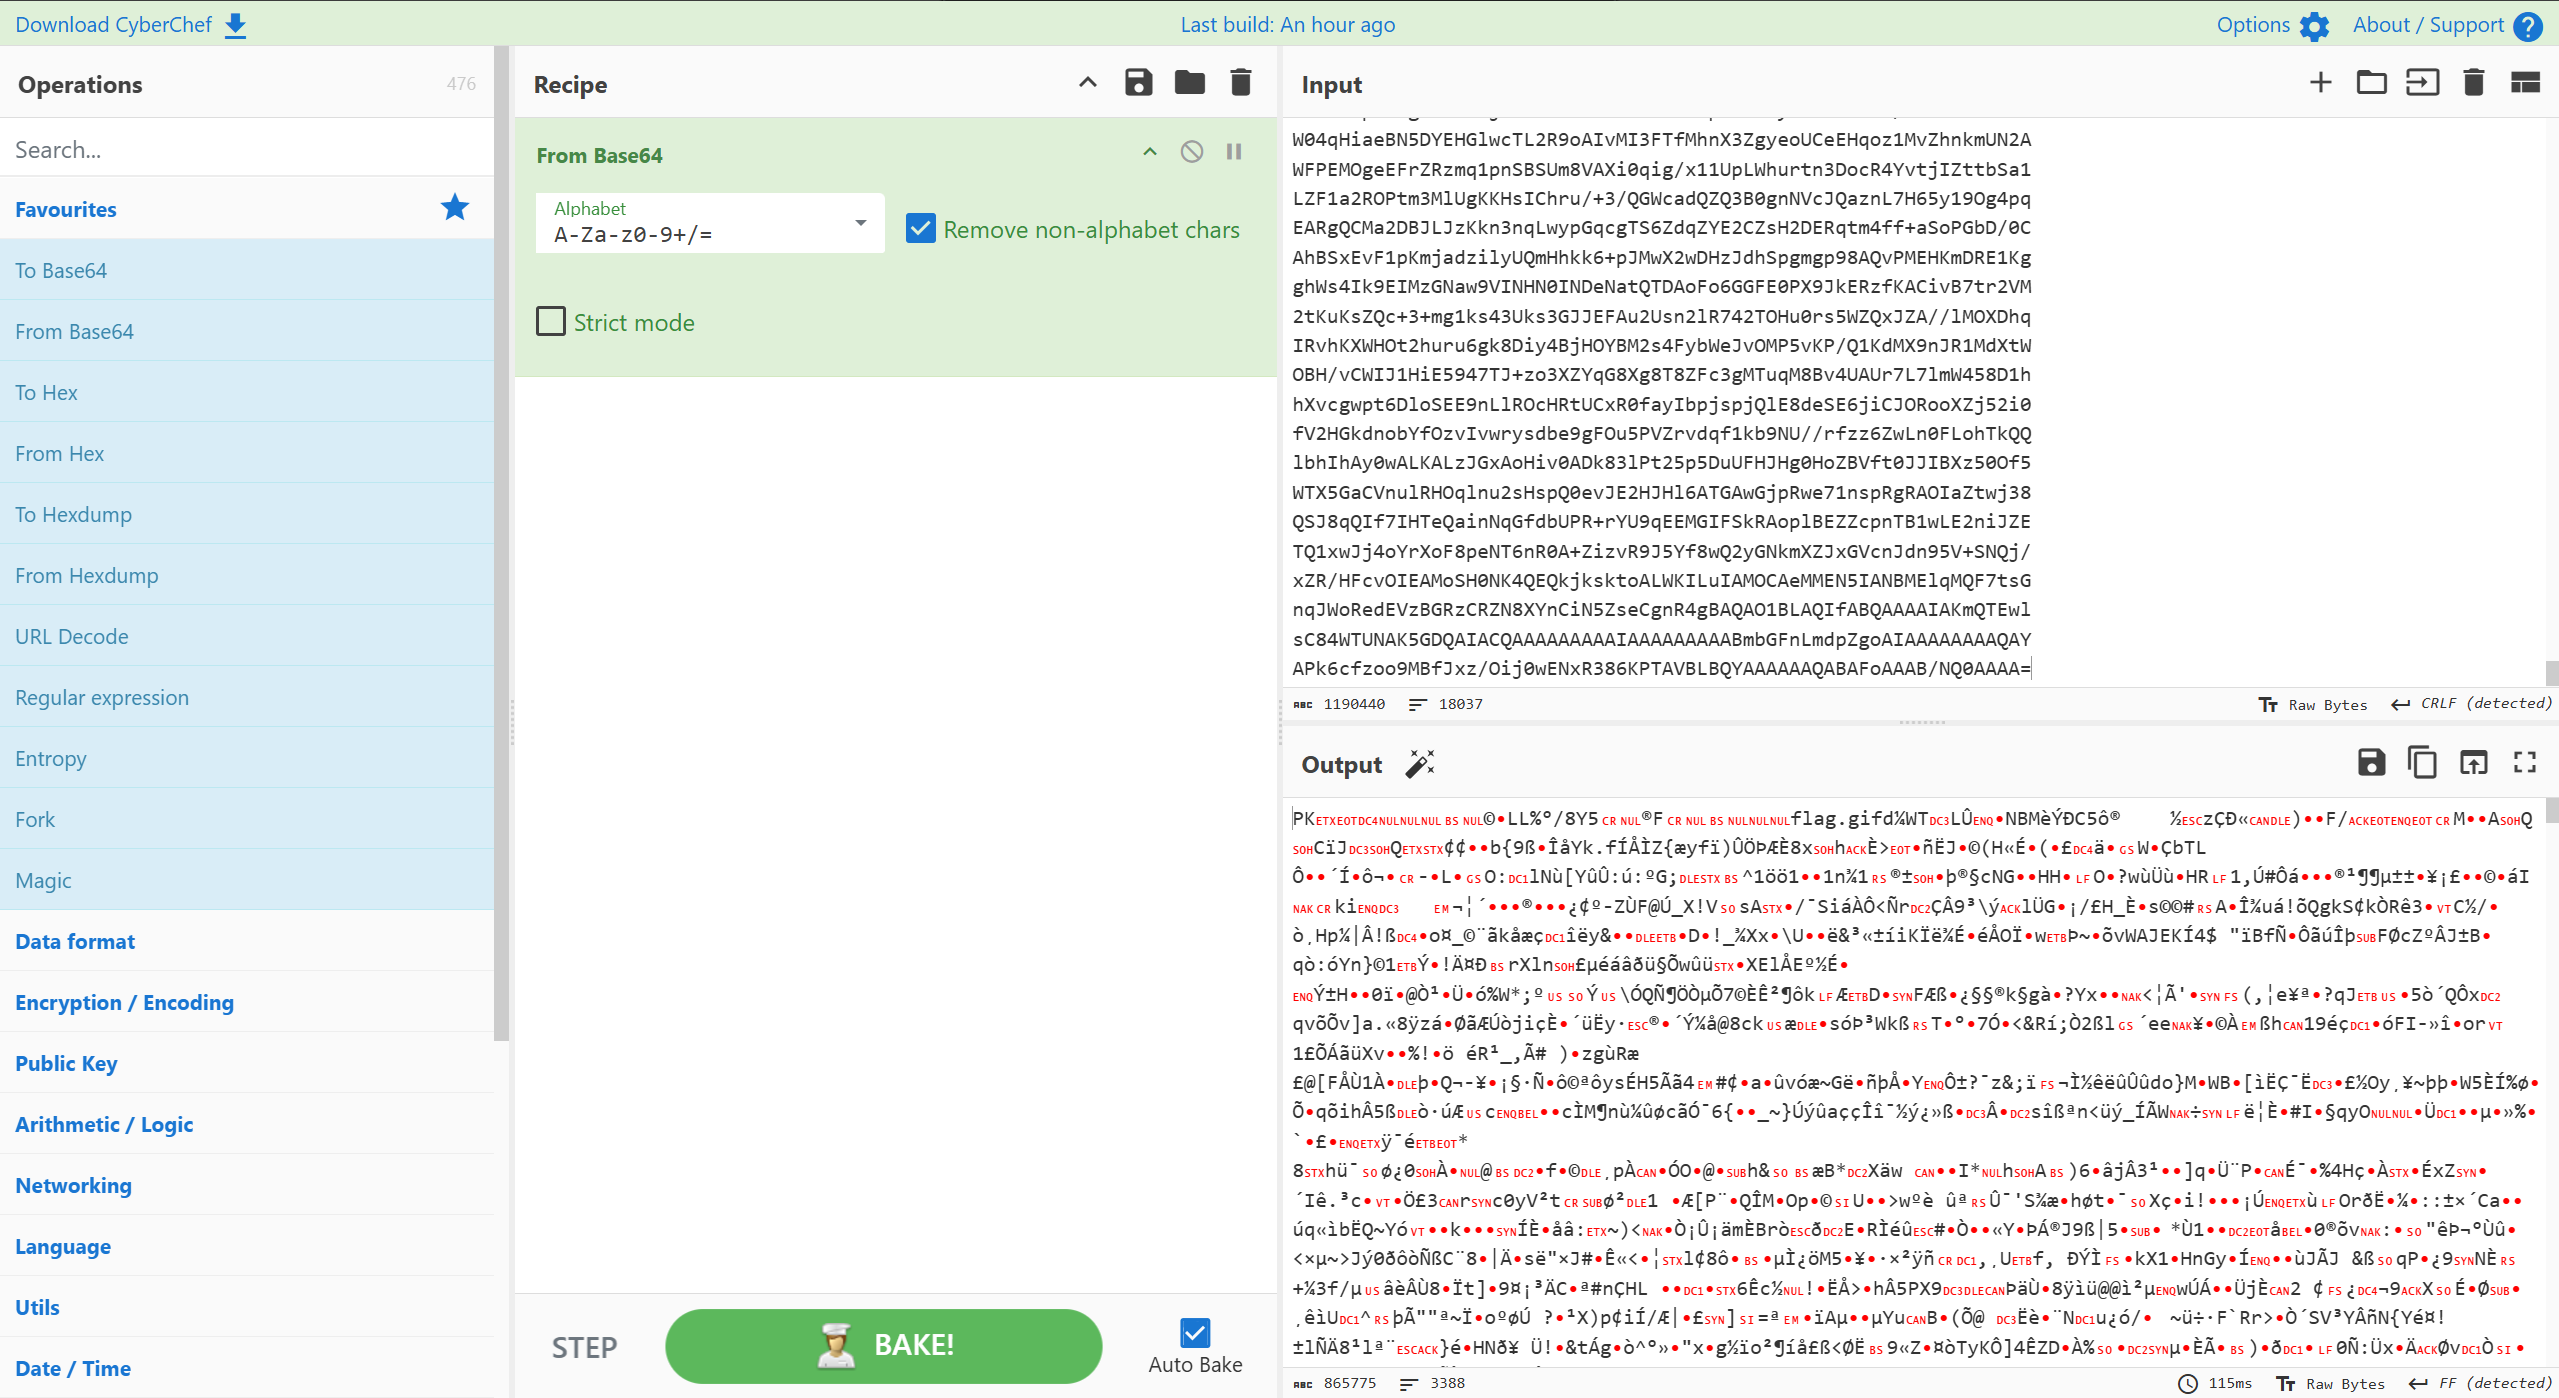Open folder as input
This screenshot has height=1398, width=2559.
click(2371, 83)
